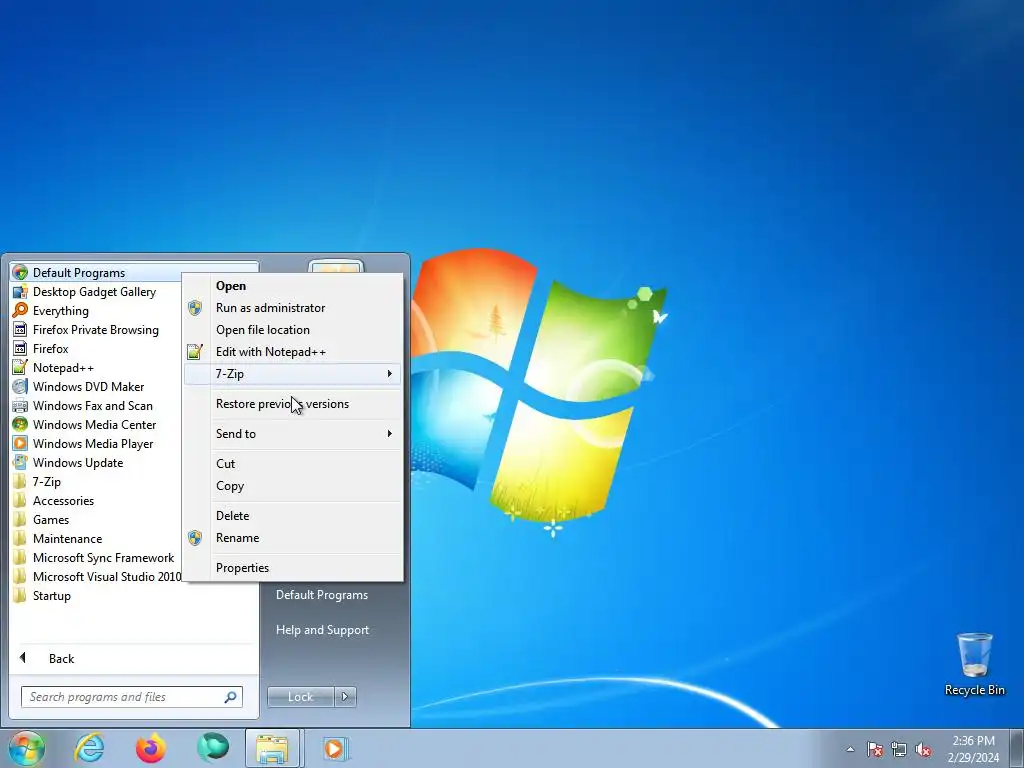Expand the Send to submenu arrow
Viewport: 1024px width, 768px height.
[x=389, y=434]
